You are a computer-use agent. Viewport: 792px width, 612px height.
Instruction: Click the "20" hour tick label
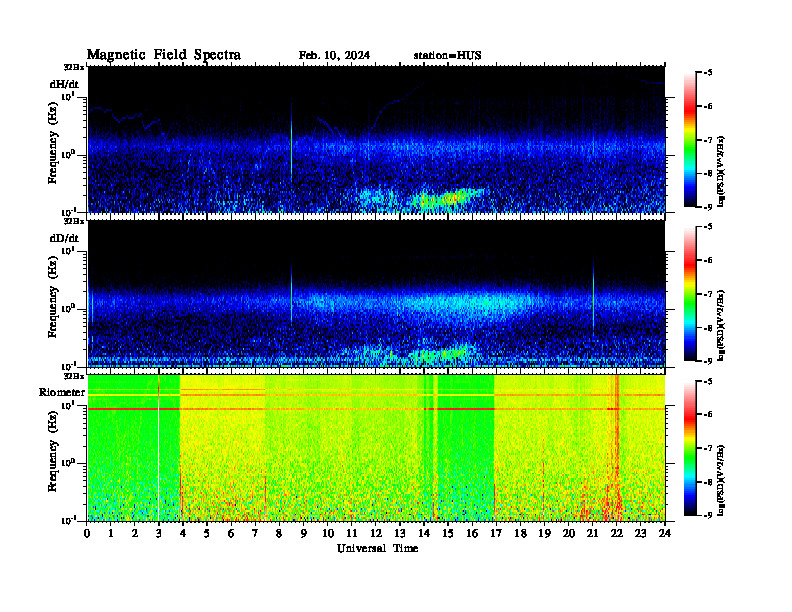tap(569, 533)
